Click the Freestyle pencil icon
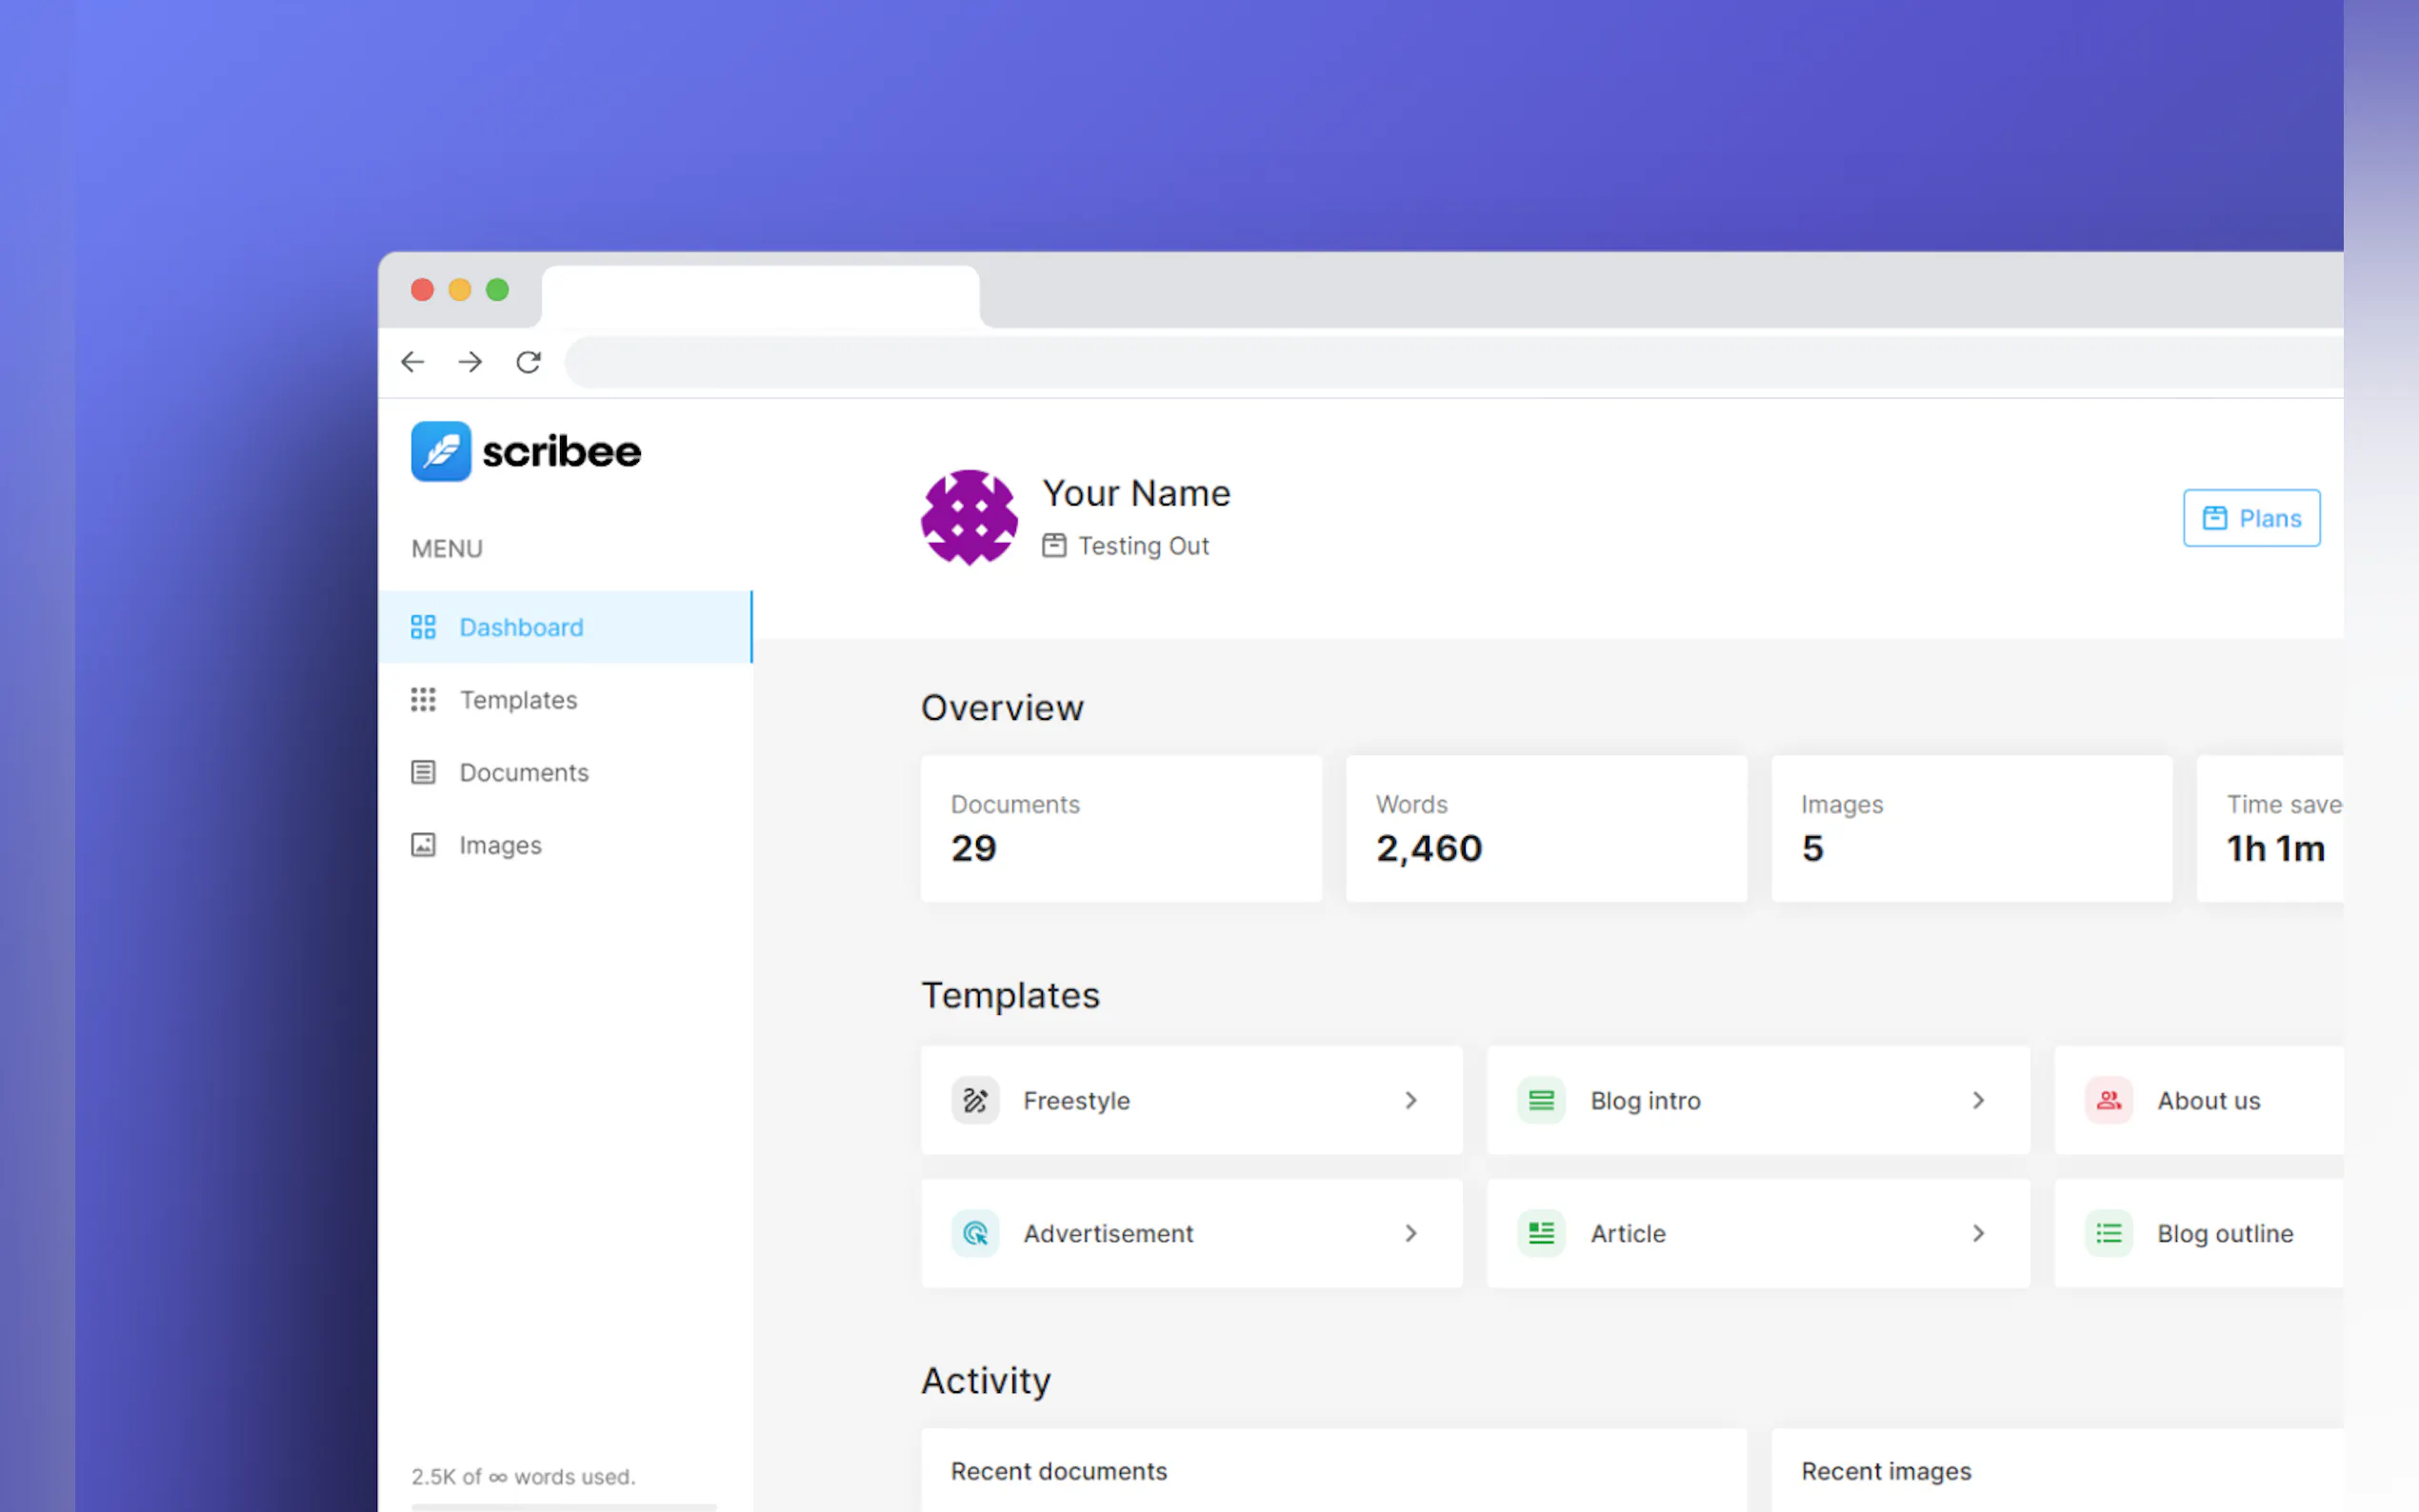Screen dimensions: 2419x1512 pos(975,1100)
